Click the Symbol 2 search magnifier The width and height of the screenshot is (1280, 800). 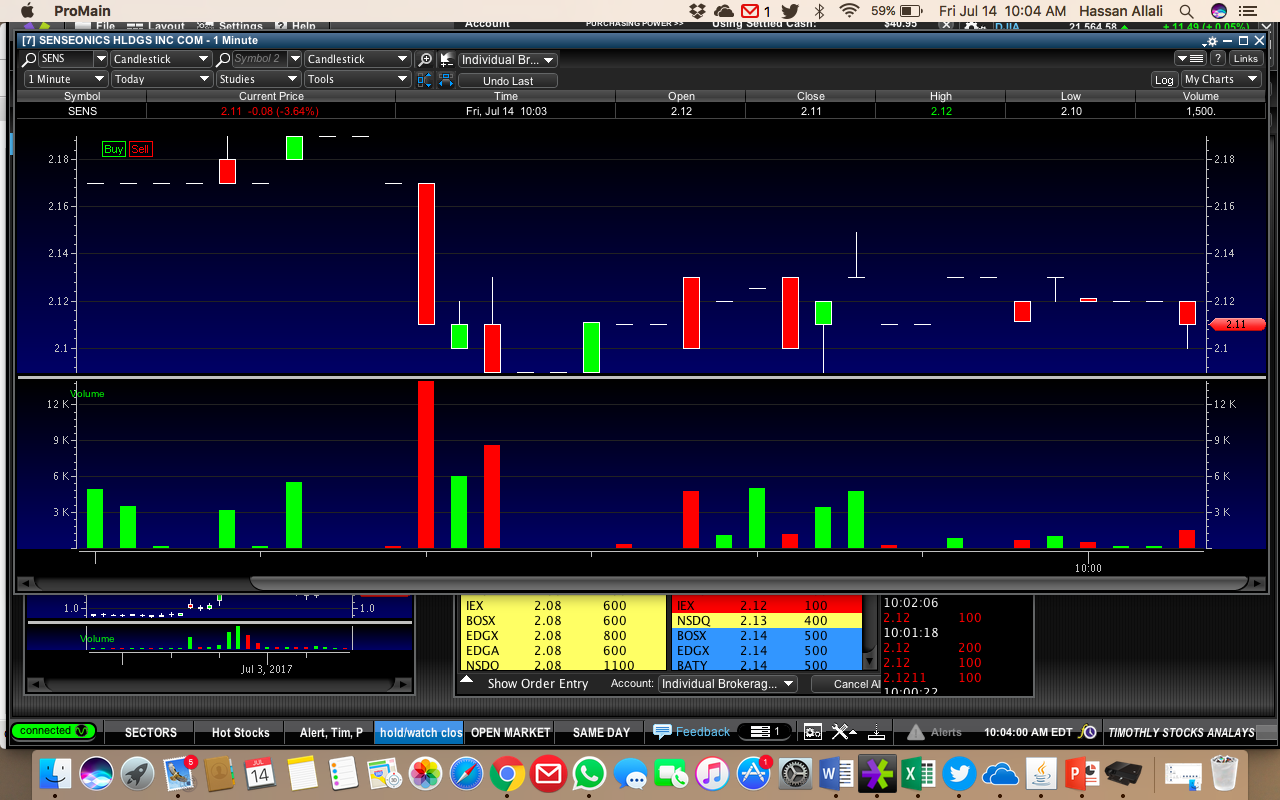coord(224,59)
